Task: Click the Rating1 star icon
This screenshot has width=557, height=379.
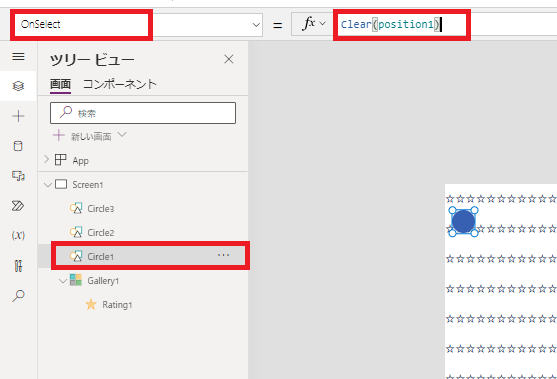Action: pos(91,304)
